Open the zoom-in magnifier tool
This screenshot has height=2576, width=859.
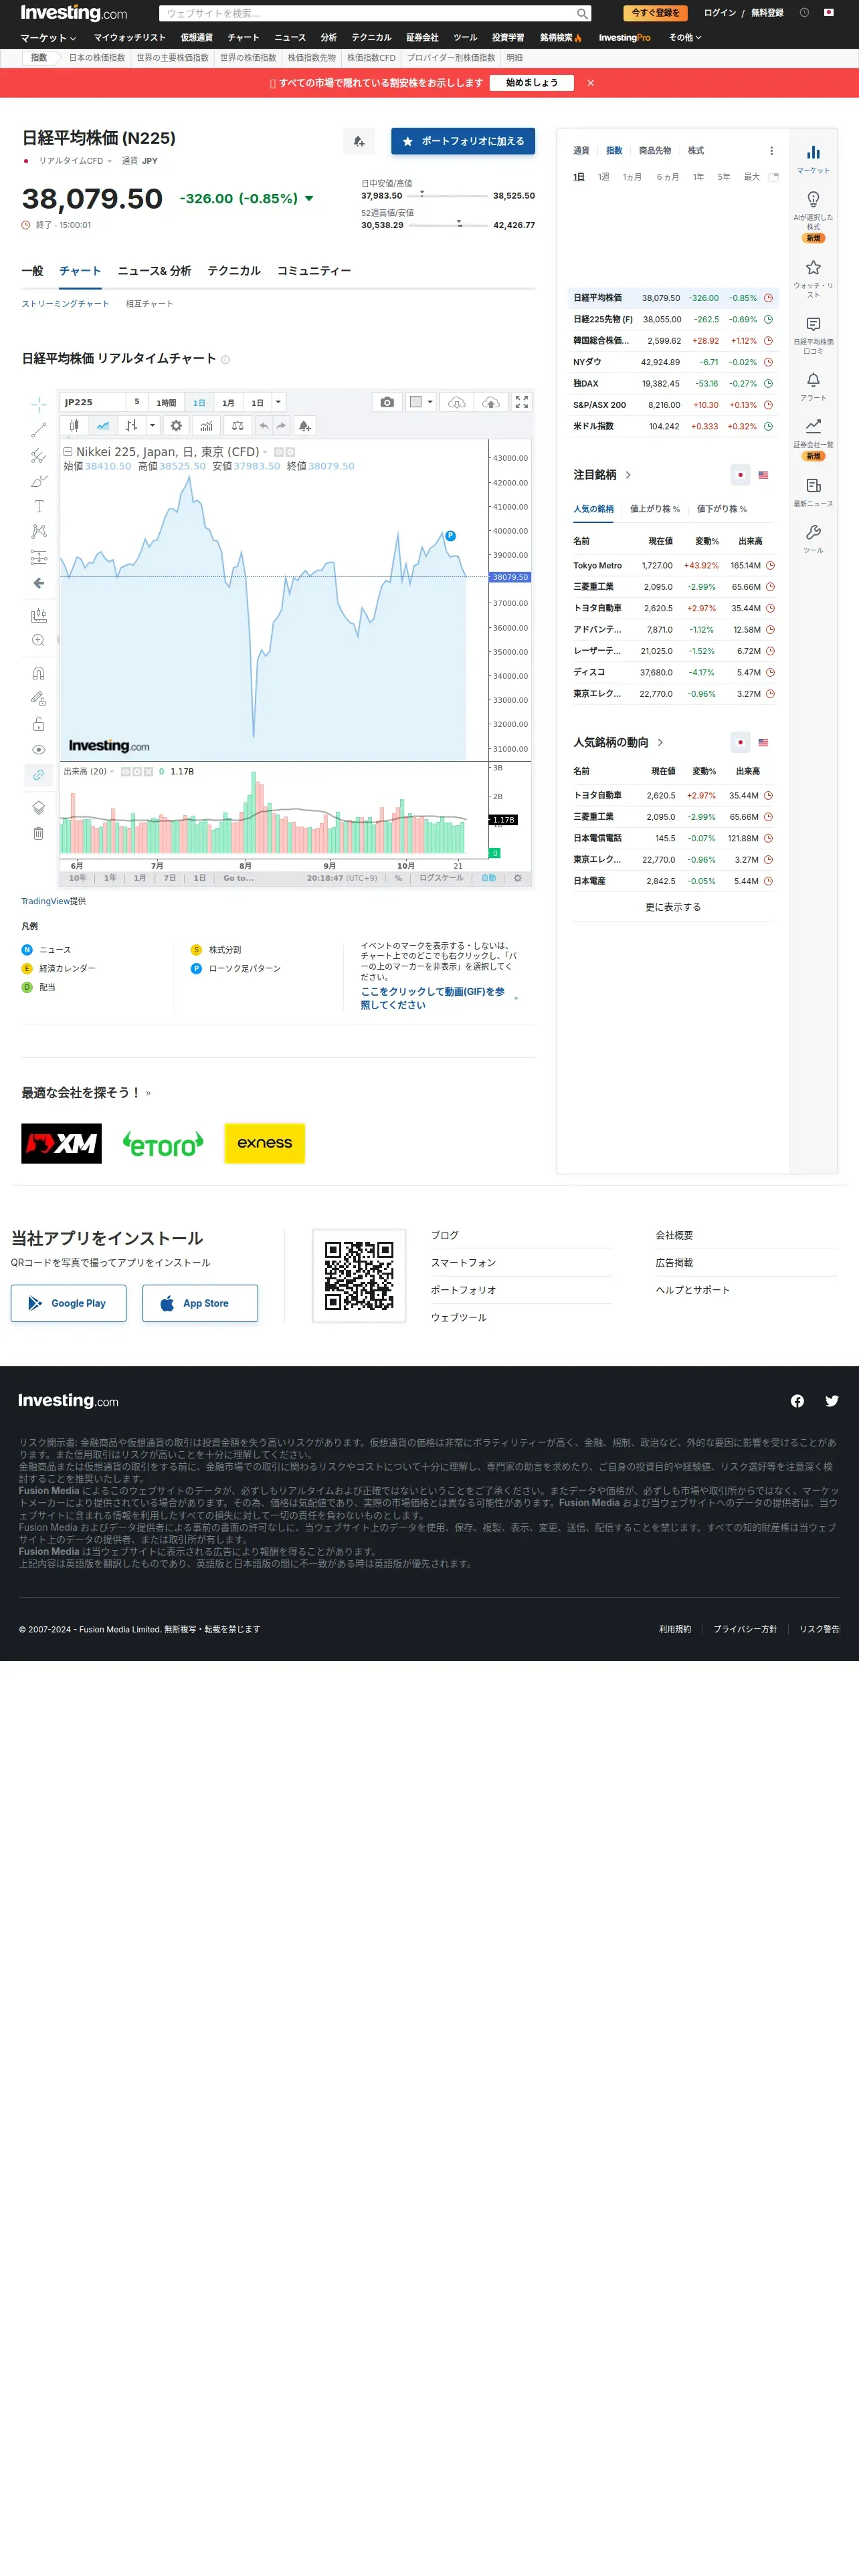pos(39,640)
